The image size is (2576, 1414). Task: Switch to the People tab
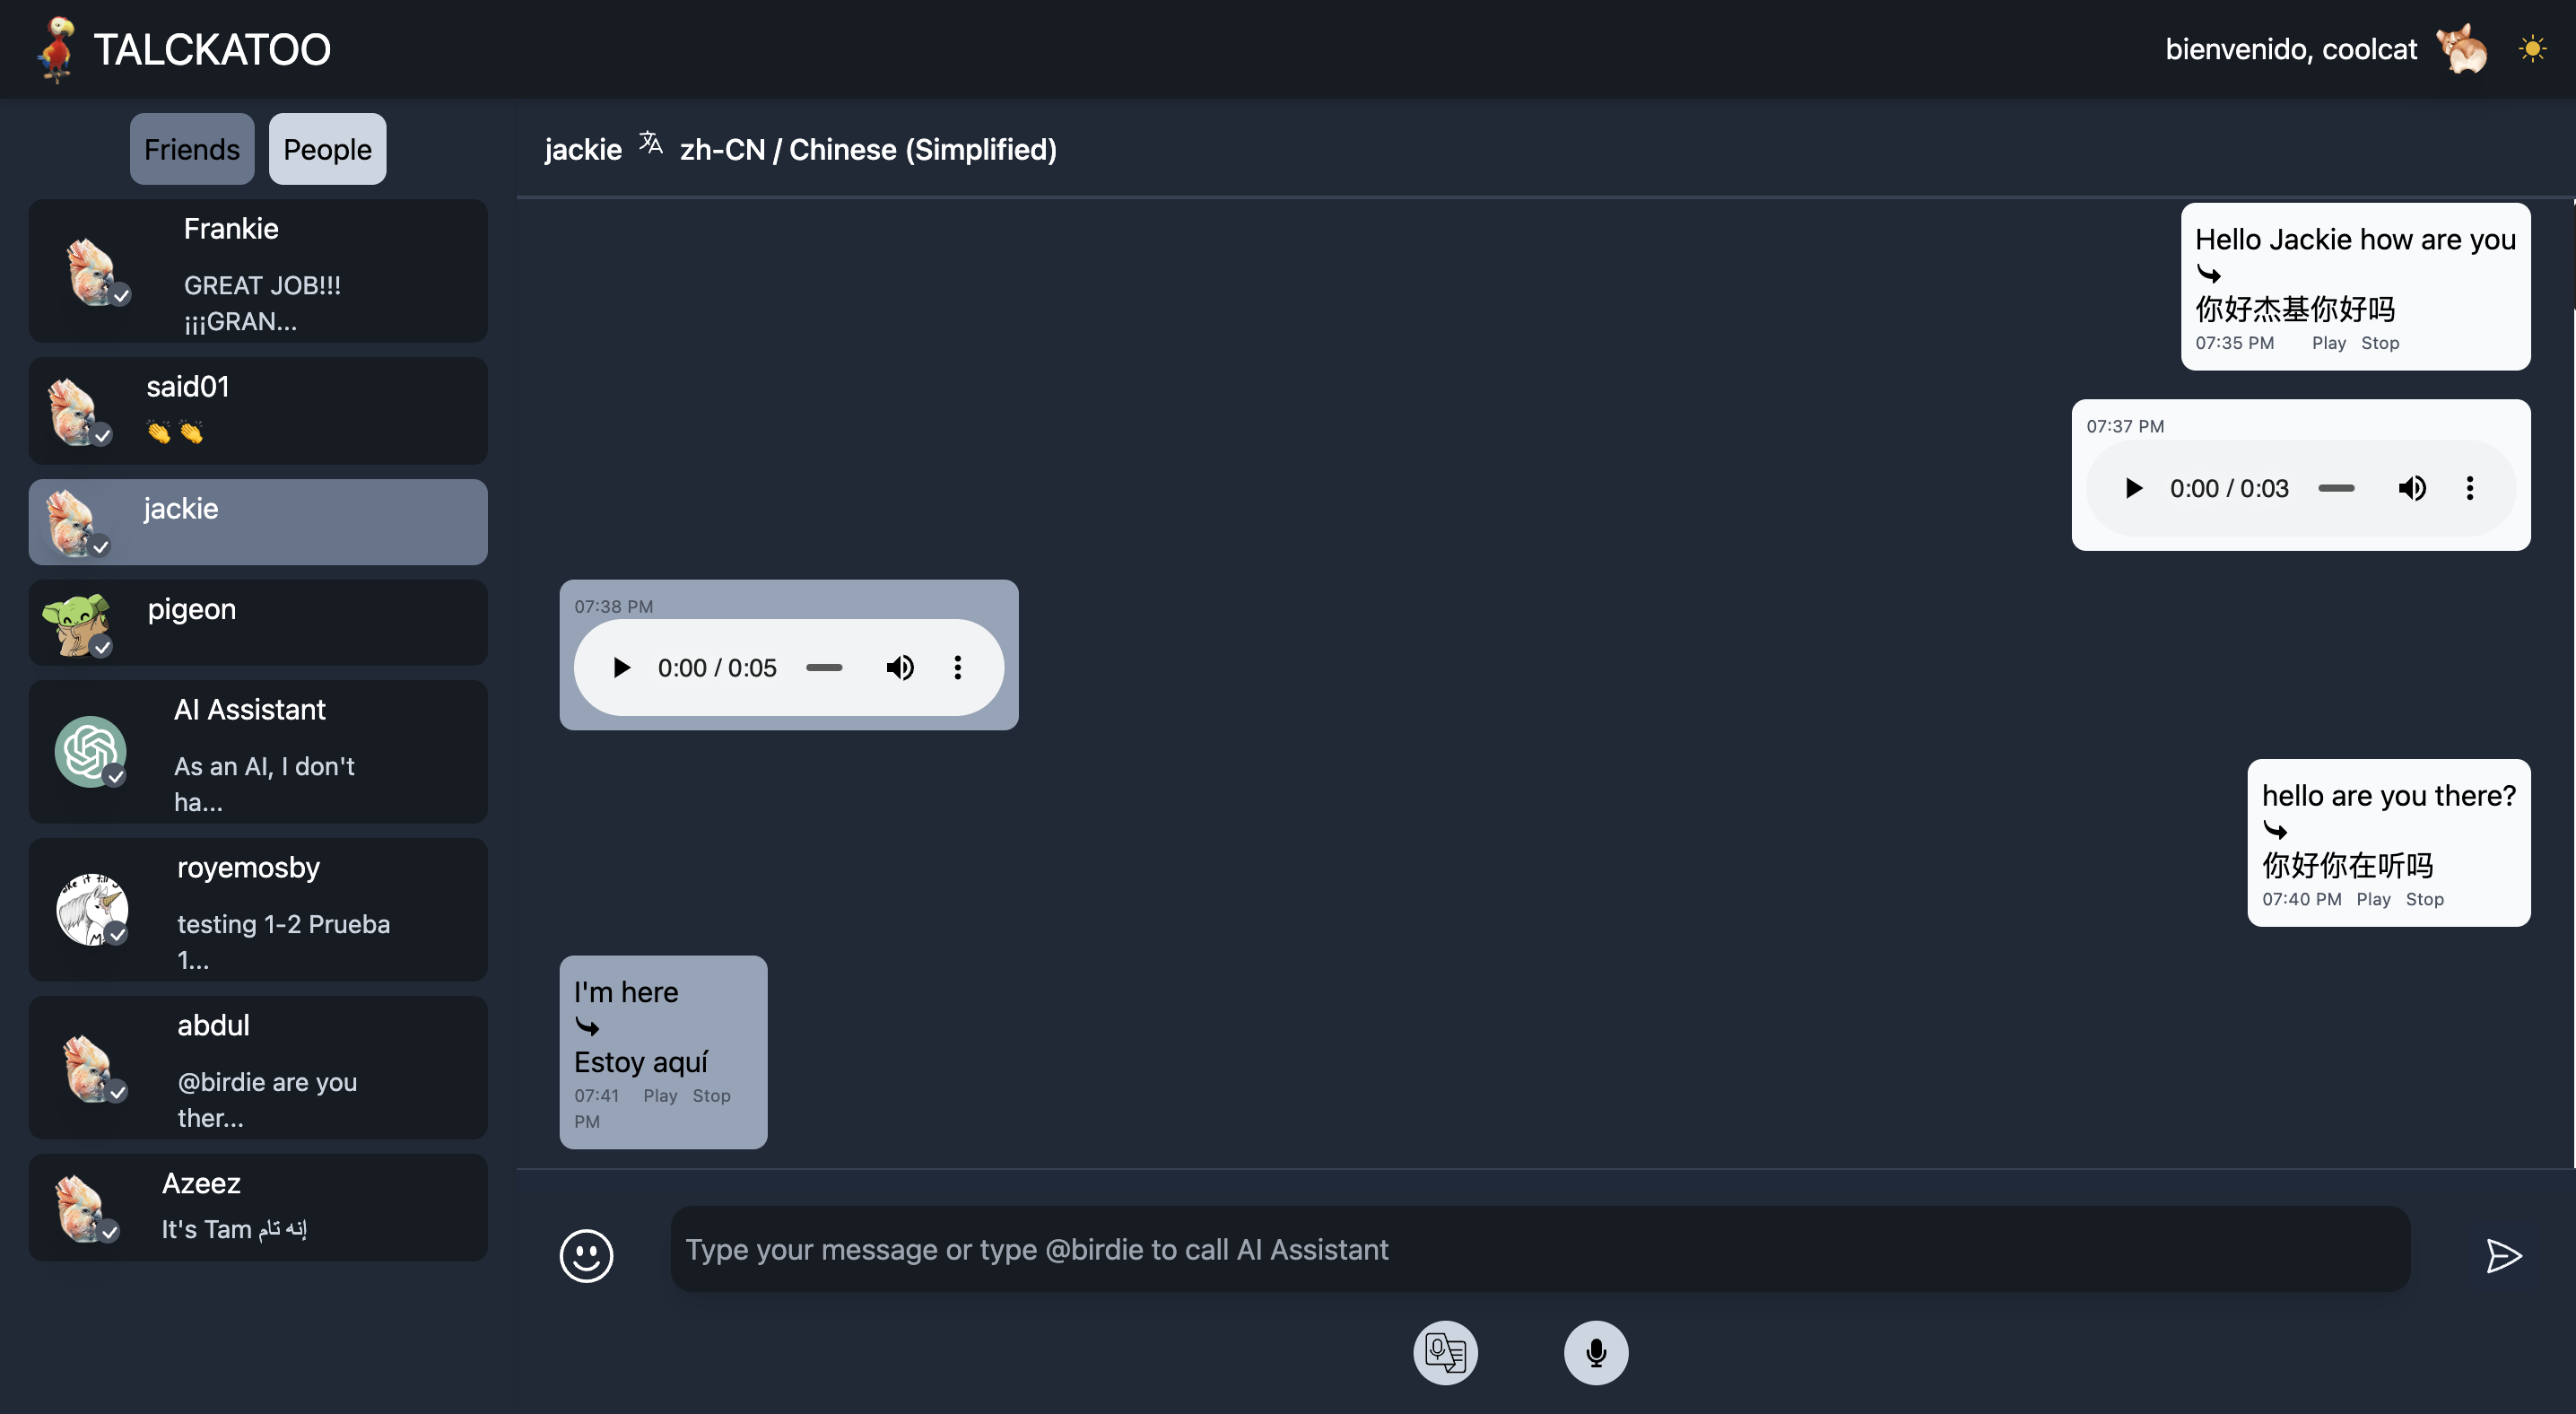[x=327, y=149]
